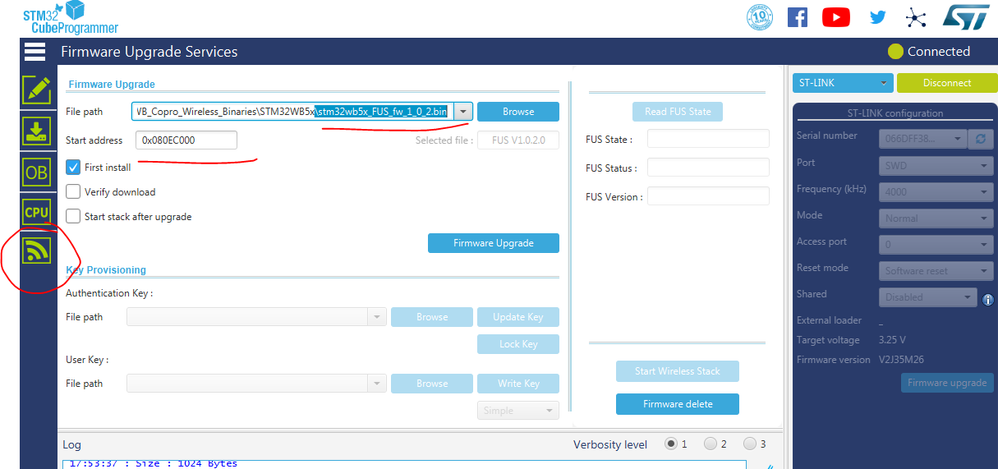Enable Start stack after upgrade checkbox
The image size is (998, 469).
tap(73, 216)
